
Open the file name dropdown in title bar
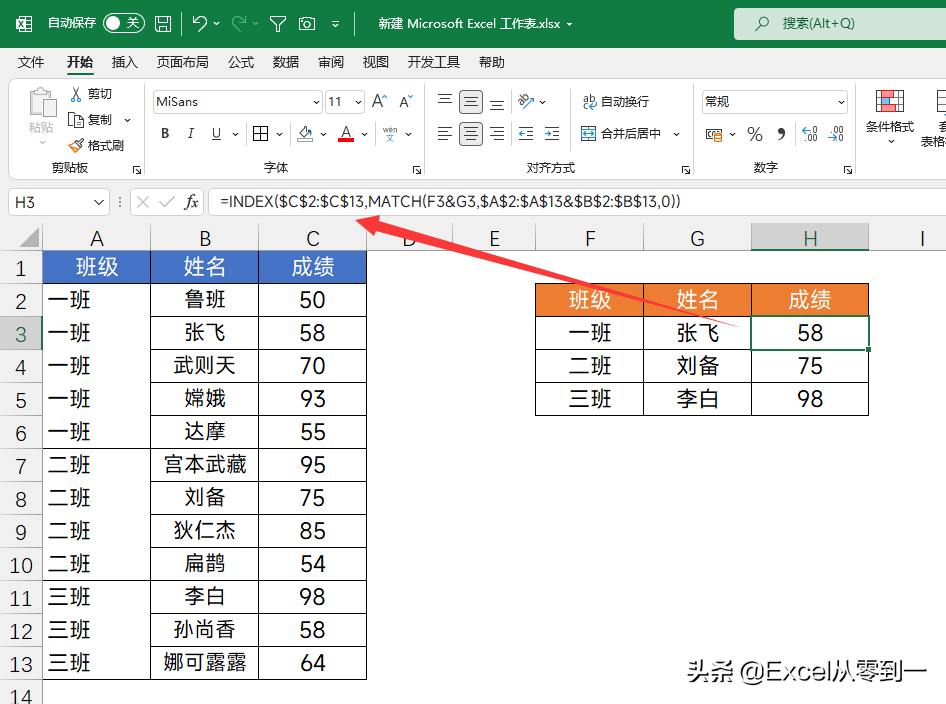pos(570,24)
